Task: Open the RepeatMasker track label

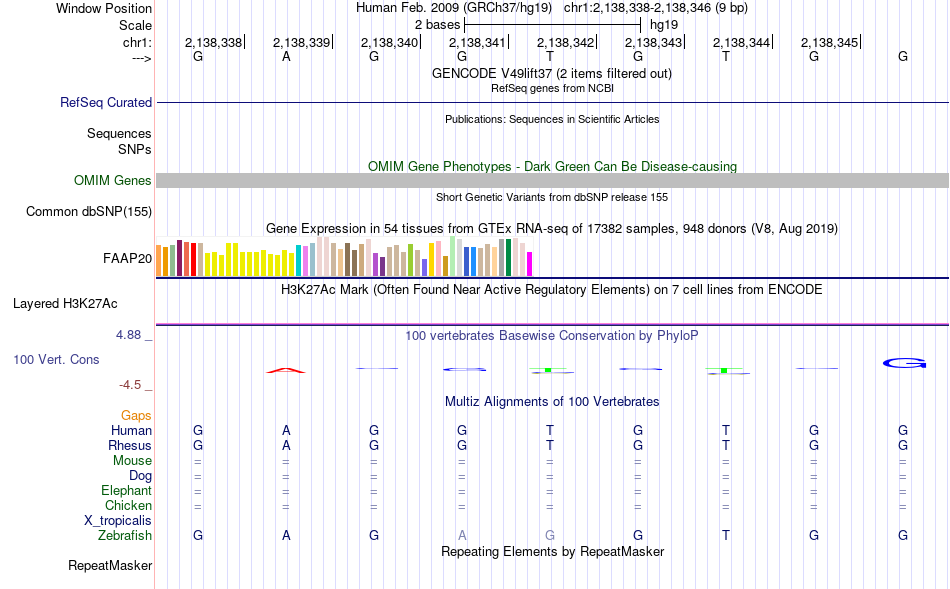Action: click(110, 565)
